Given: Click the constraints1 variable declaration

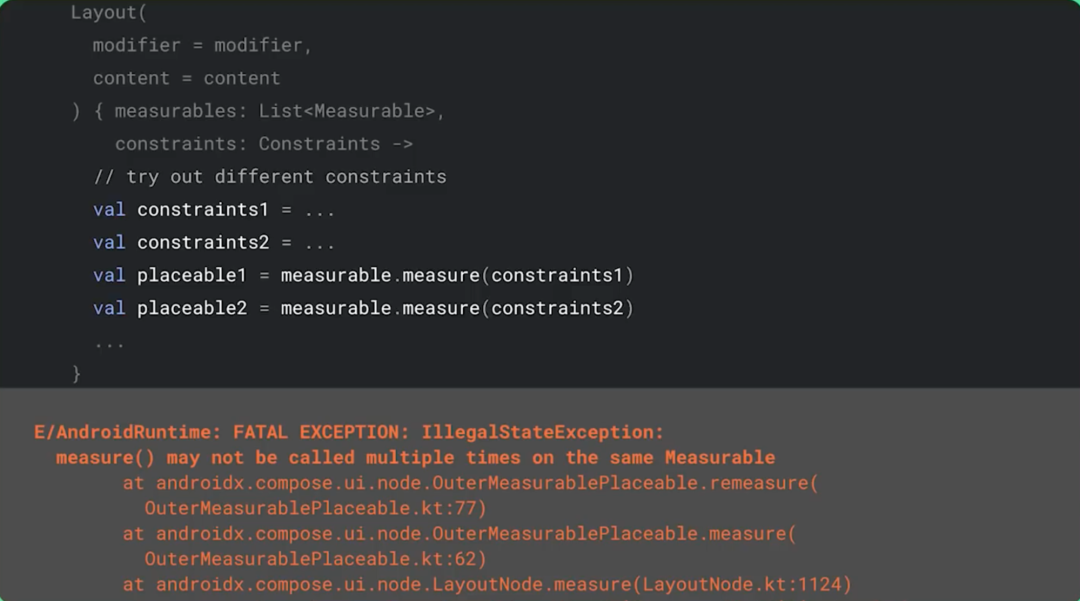Looking at the screenshot, I should (209, 210).
